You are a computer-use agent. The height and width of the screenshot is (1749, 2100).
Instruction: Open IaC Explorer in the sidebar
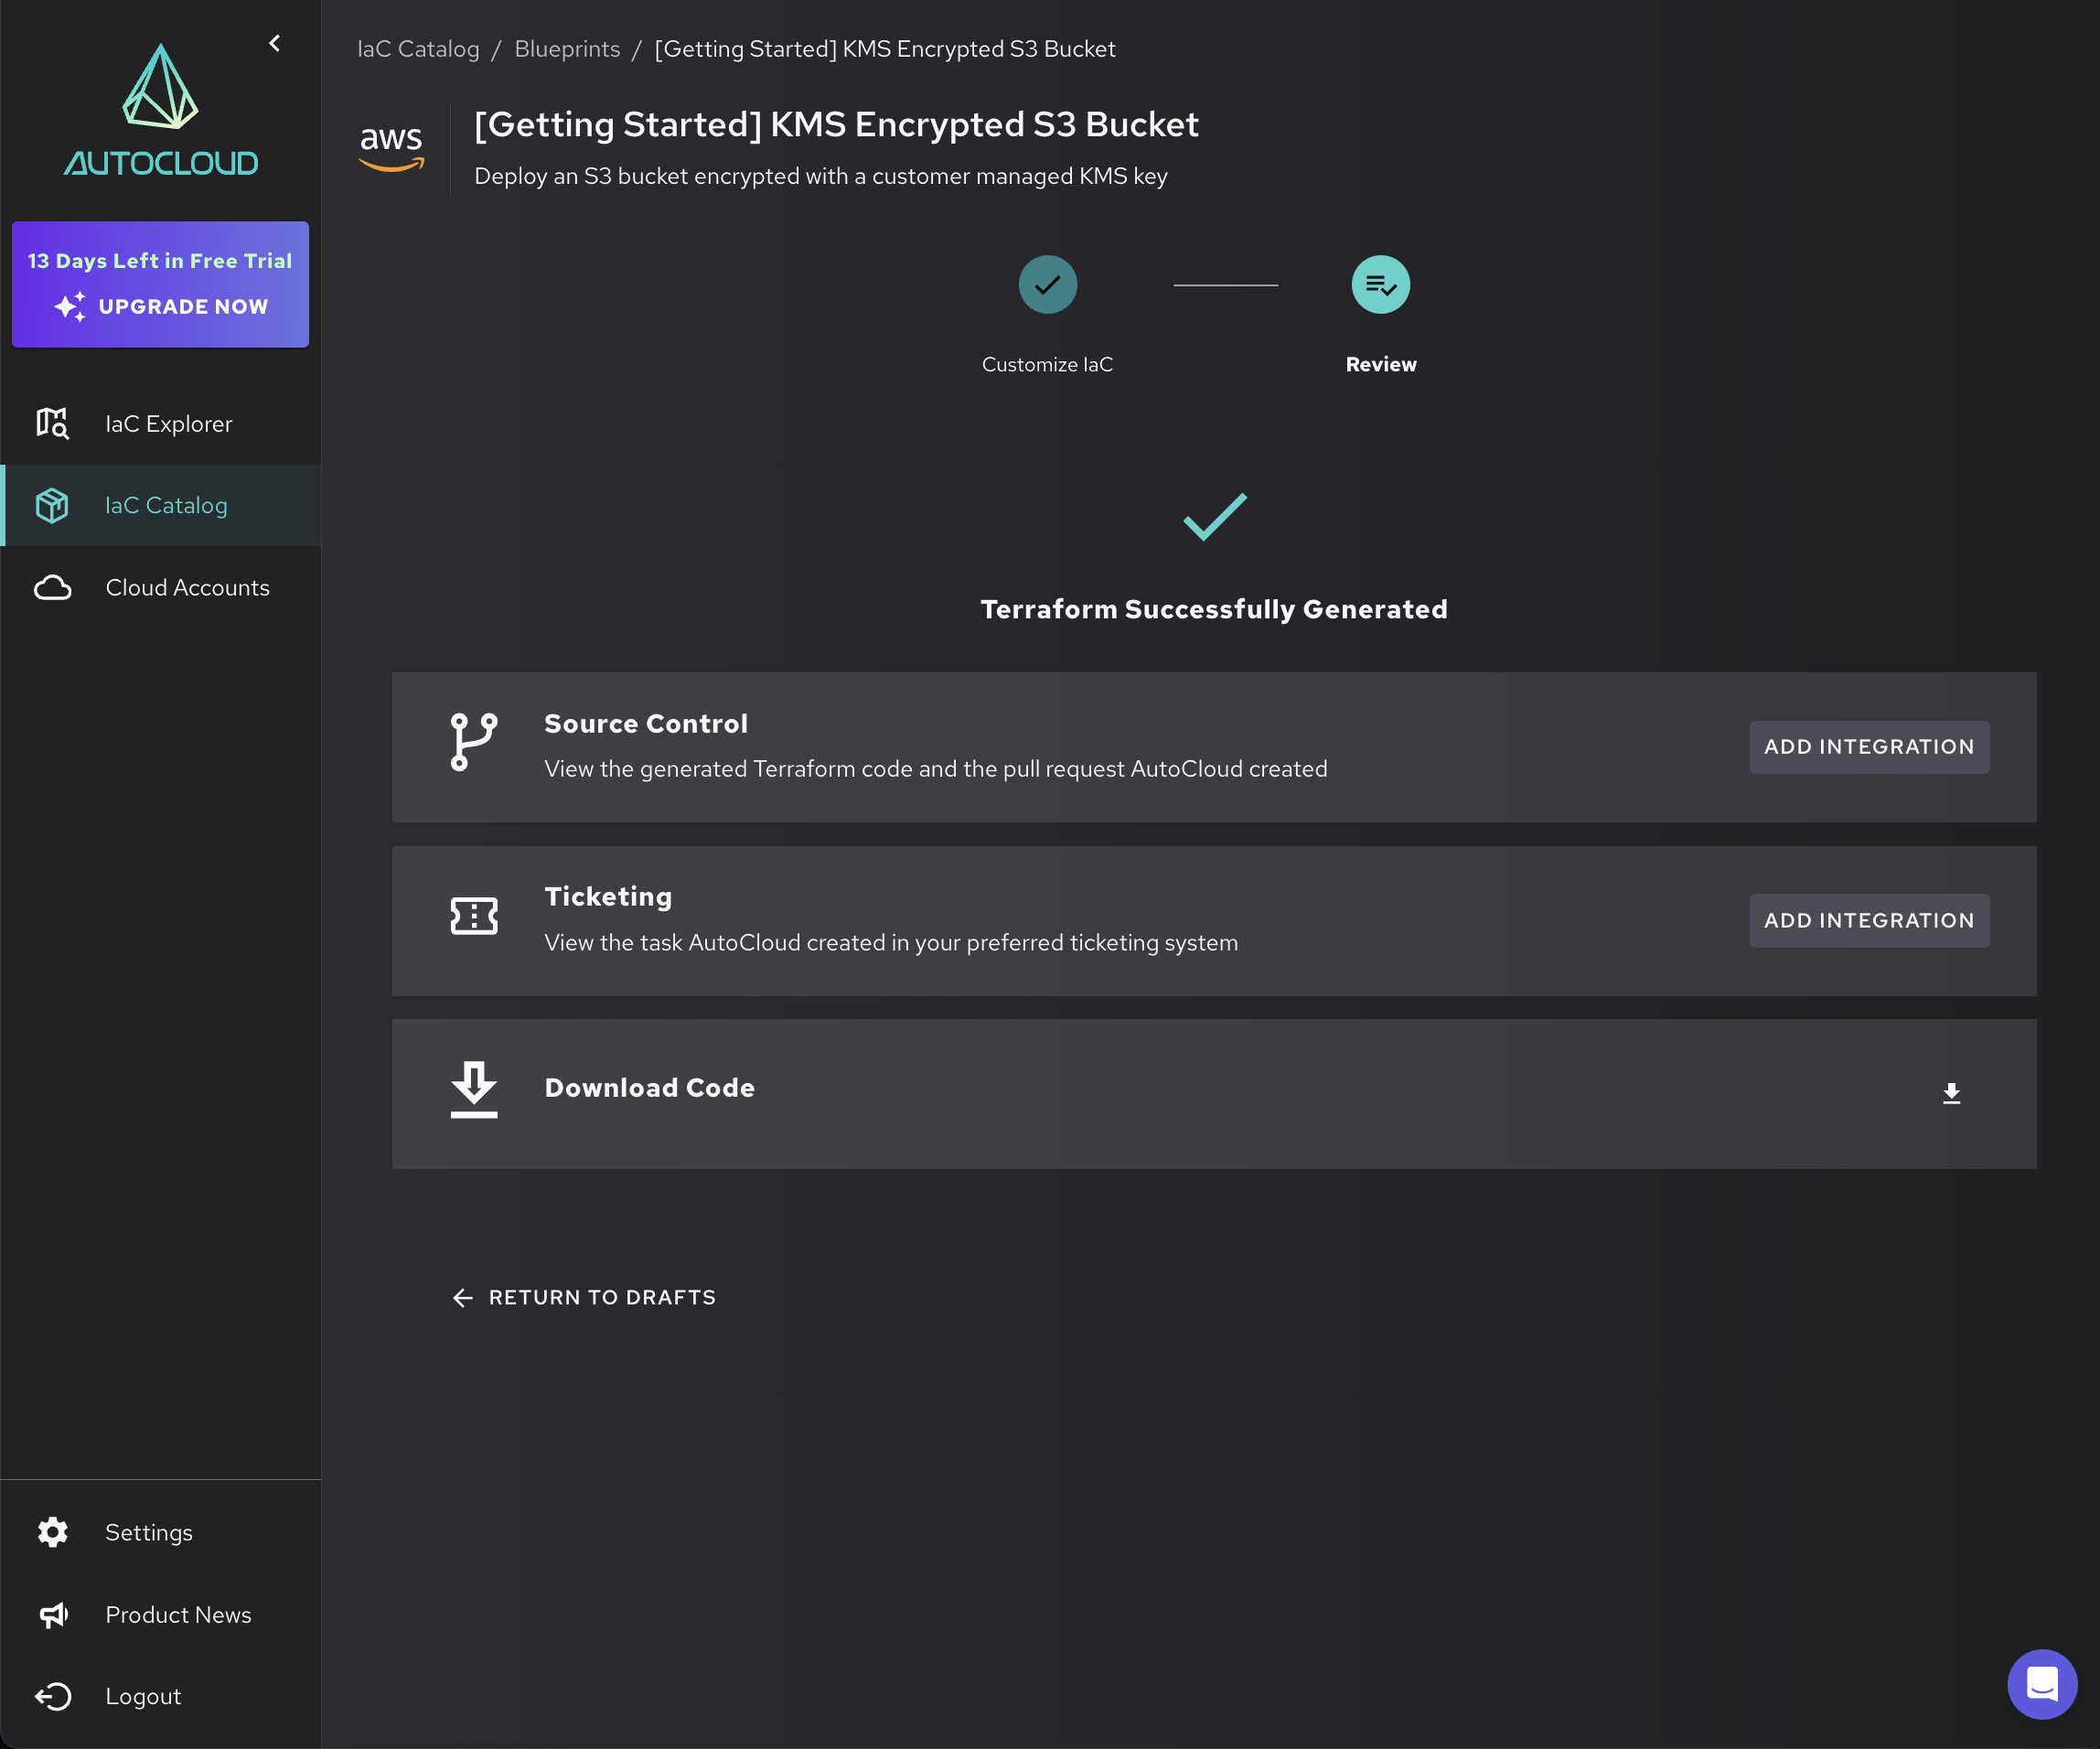point(168,424)
